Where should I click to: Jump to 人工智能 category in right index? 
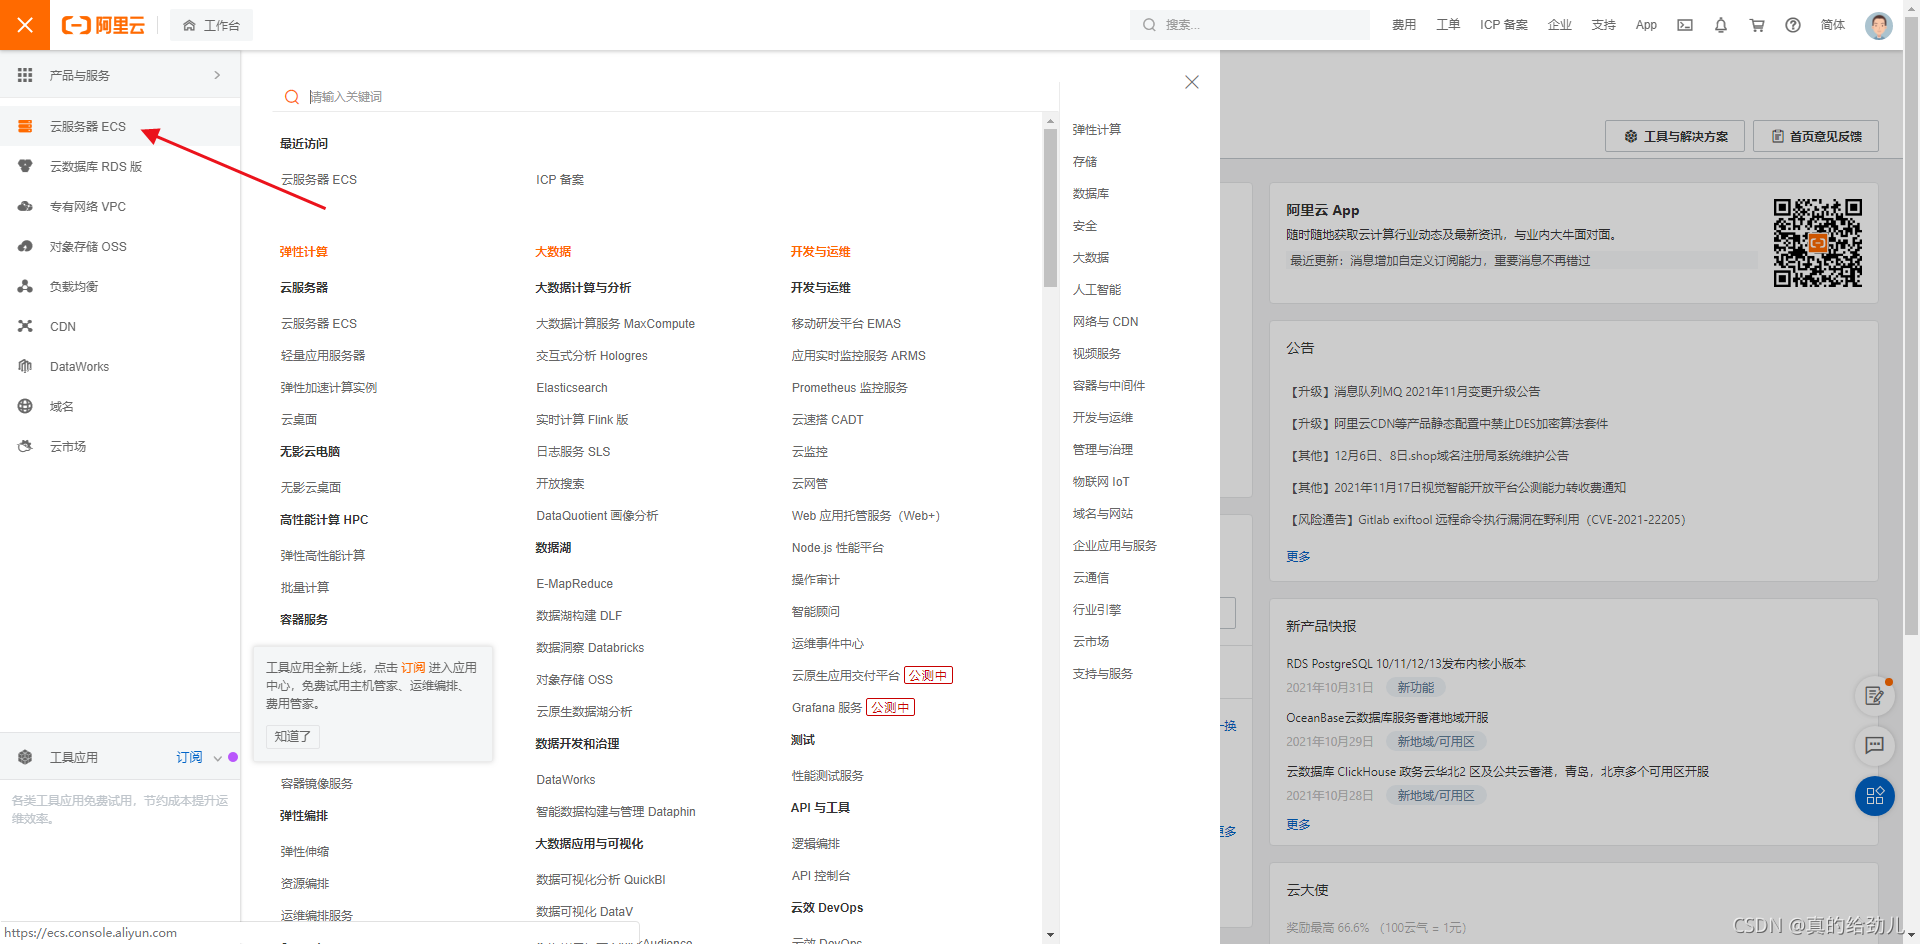point(1097,290)
